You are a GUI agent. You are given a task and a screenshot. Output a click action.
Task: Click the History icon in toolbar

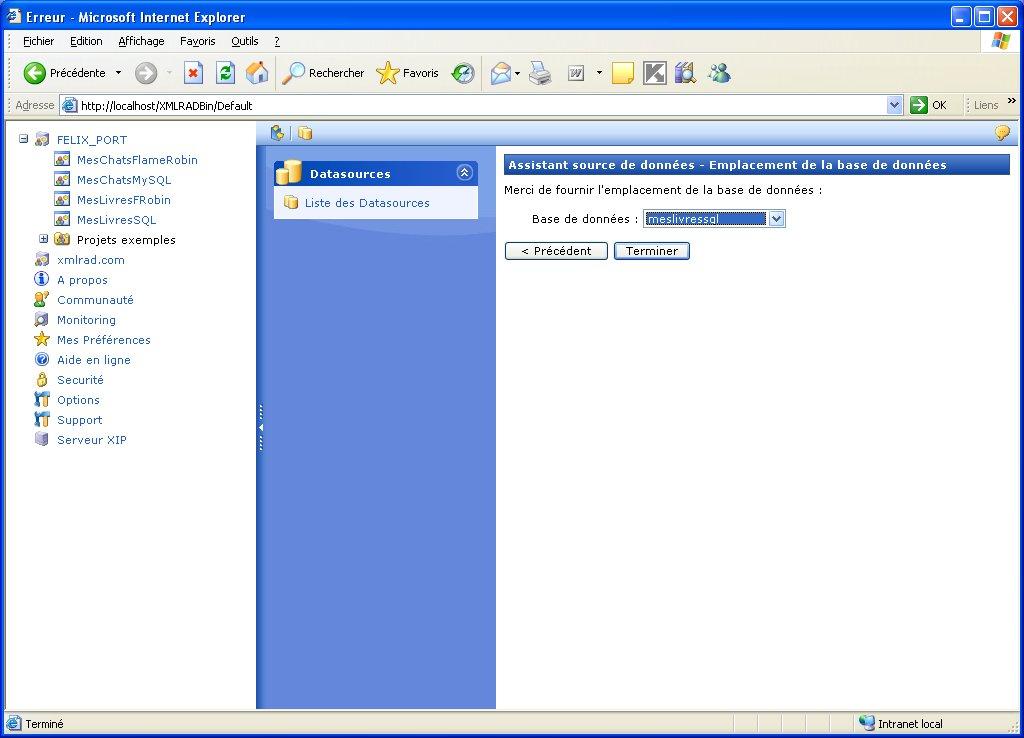tap(463, 73)
